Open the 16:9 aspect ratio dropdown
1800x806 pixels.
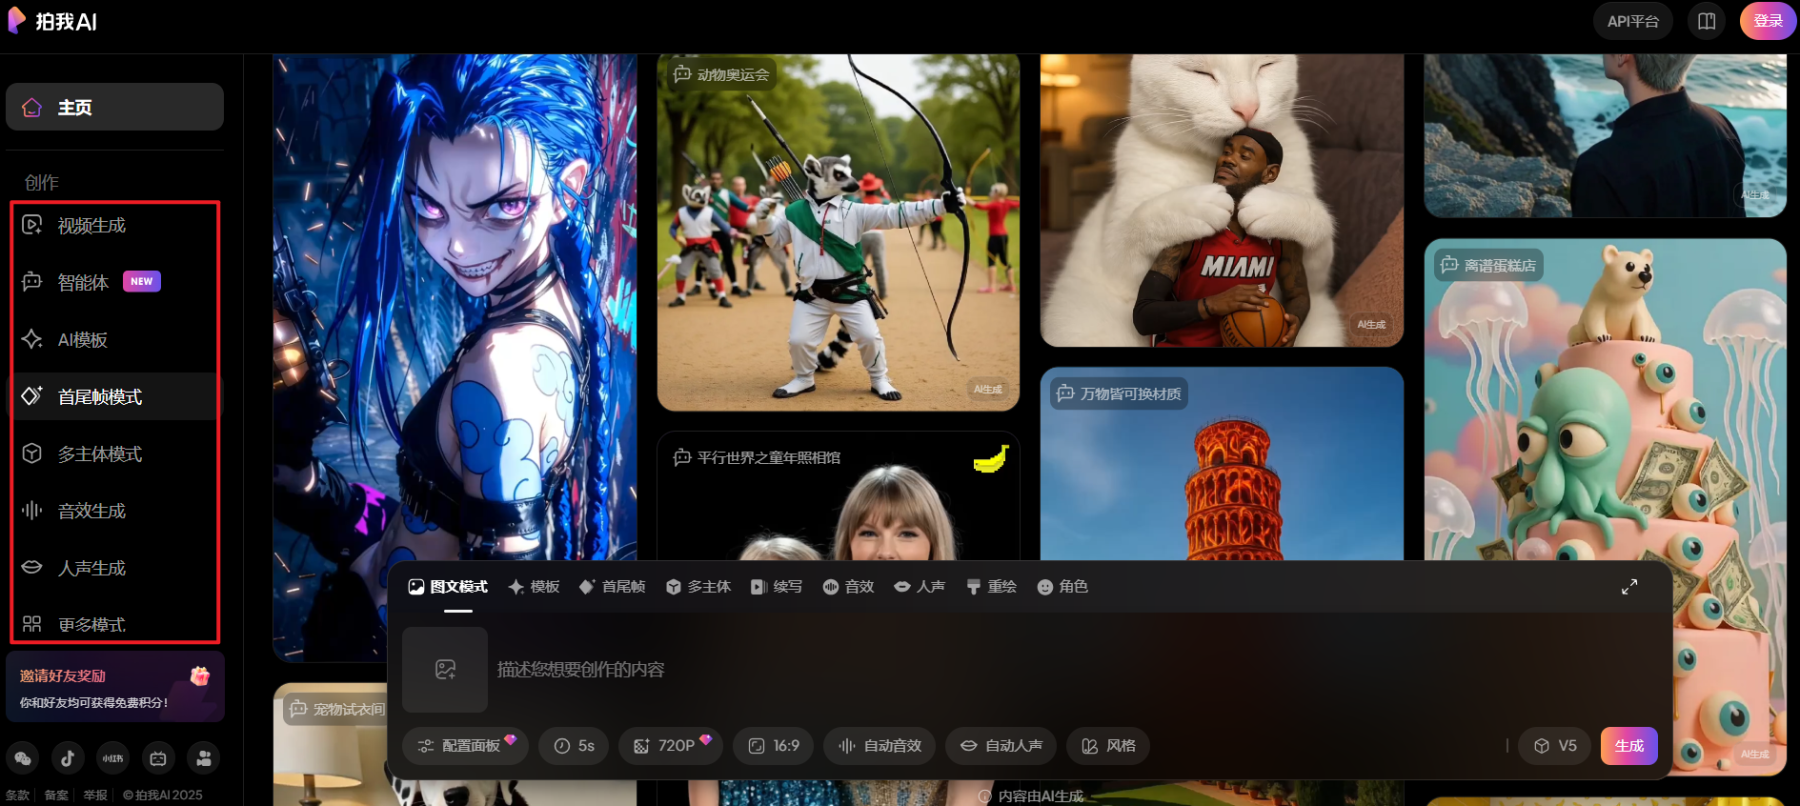pyautogui.click(x=774, y=746)
